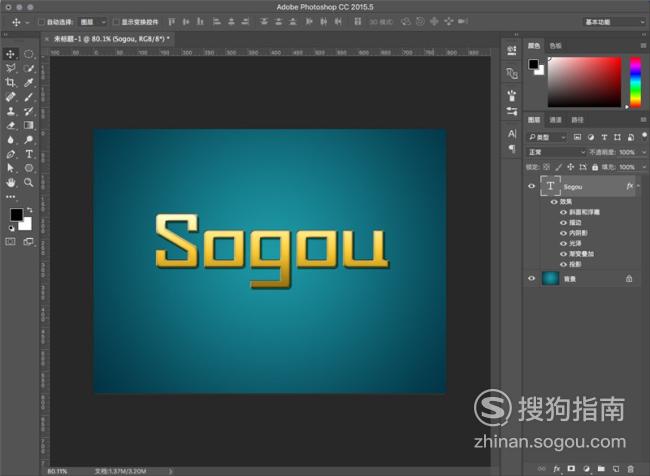Open the Brush Presets panel icon

512,96
